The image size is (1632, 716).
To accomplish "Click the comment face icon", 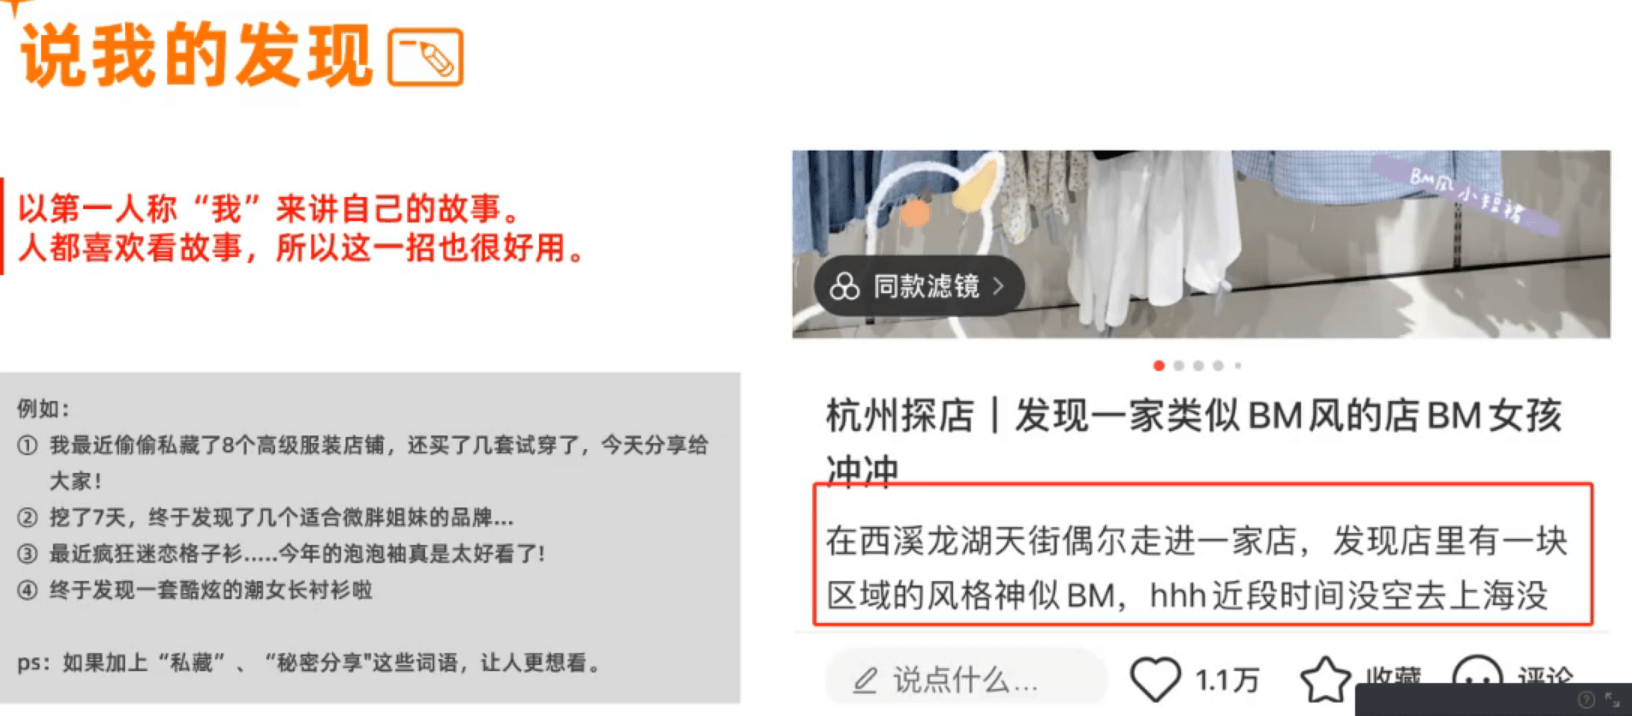I will click(1477, 674).
